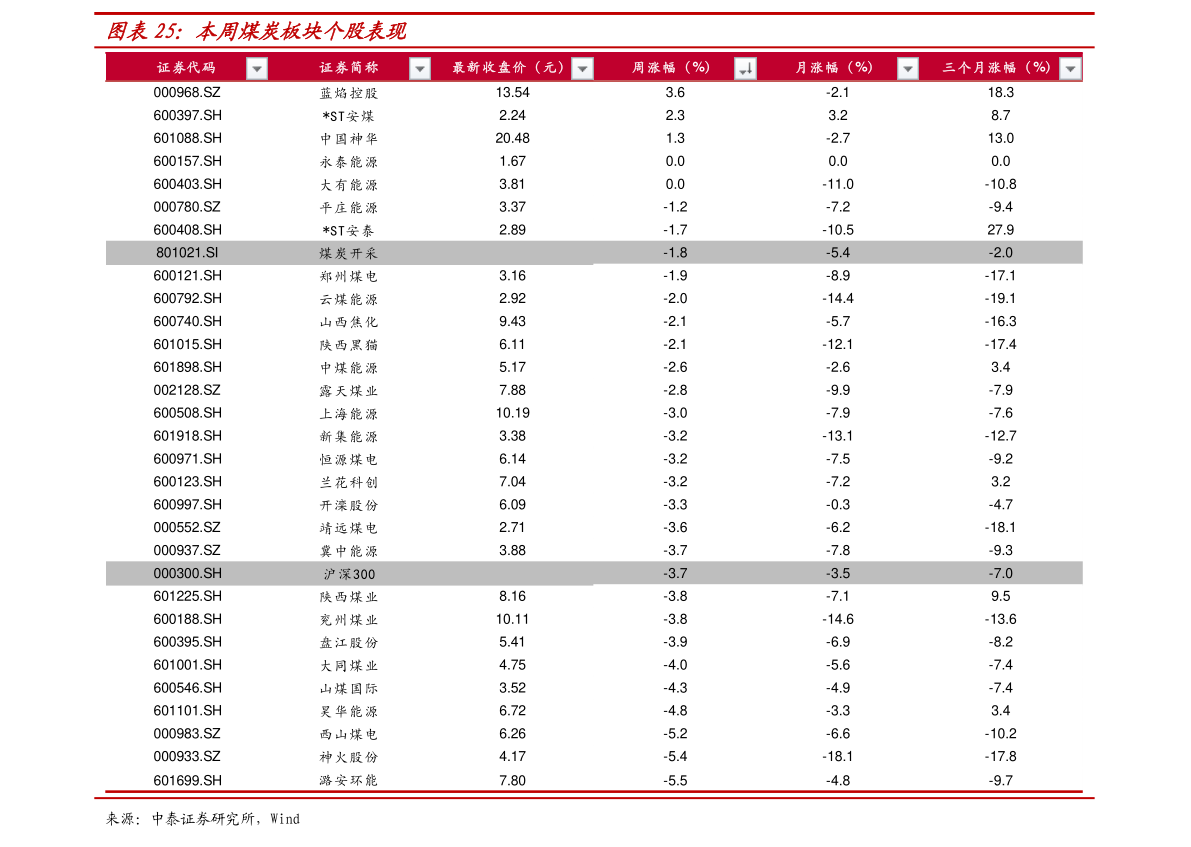The image size is (1191, 847).
Task: Select the -5.5 weekly change cell
Action: (675, 780)
